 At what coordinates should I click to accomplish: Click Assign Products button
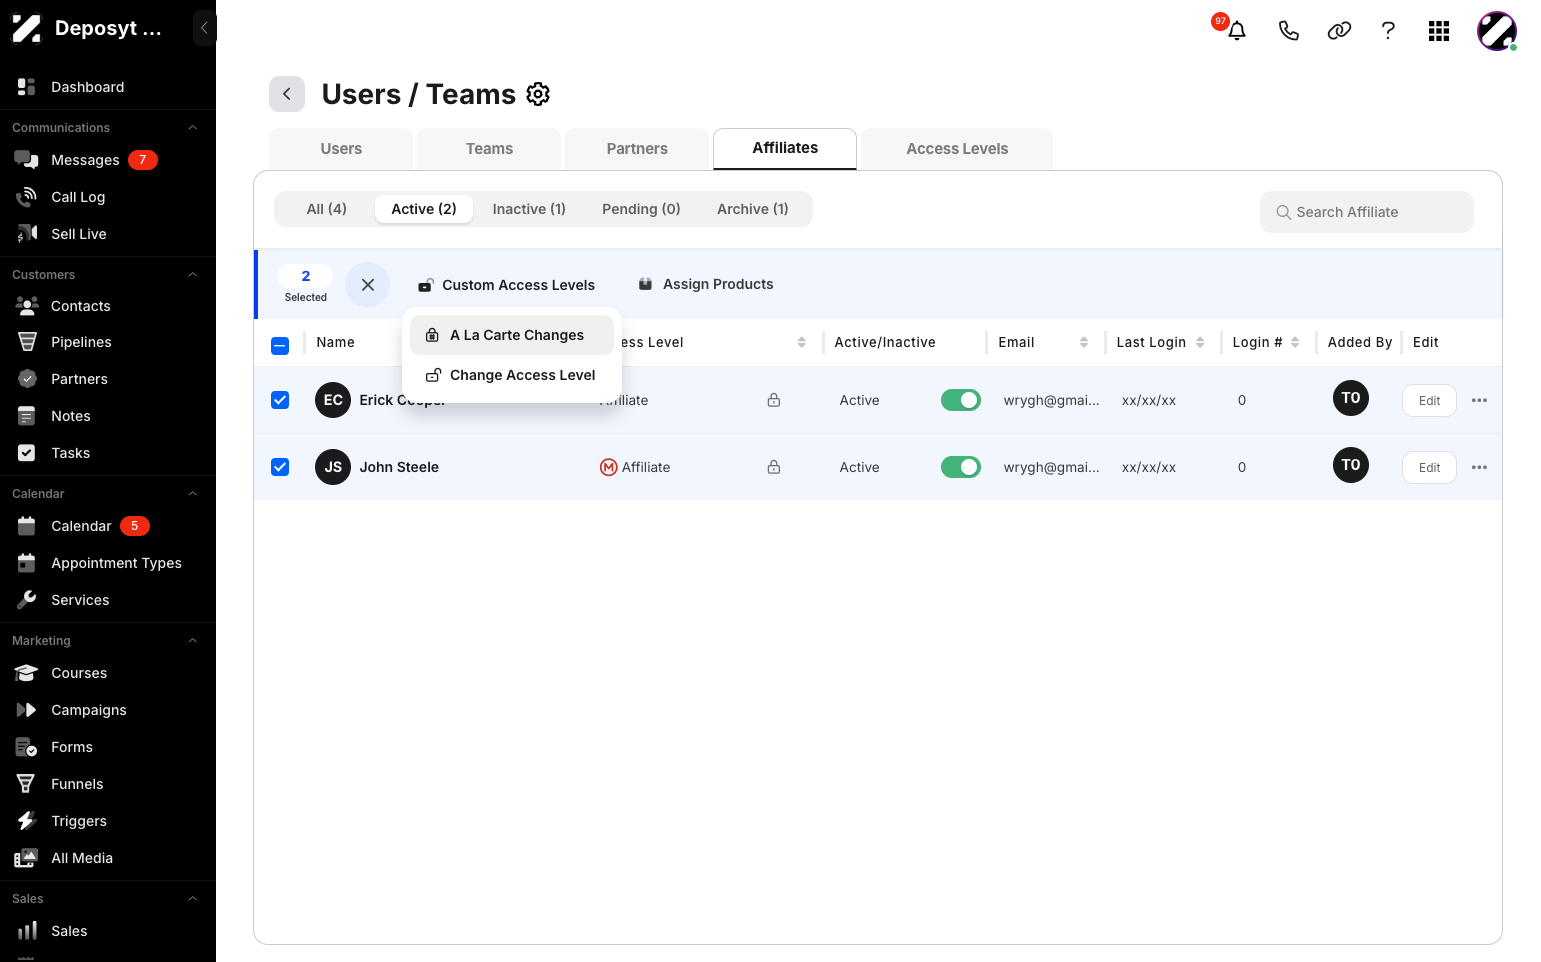point(706,284)
